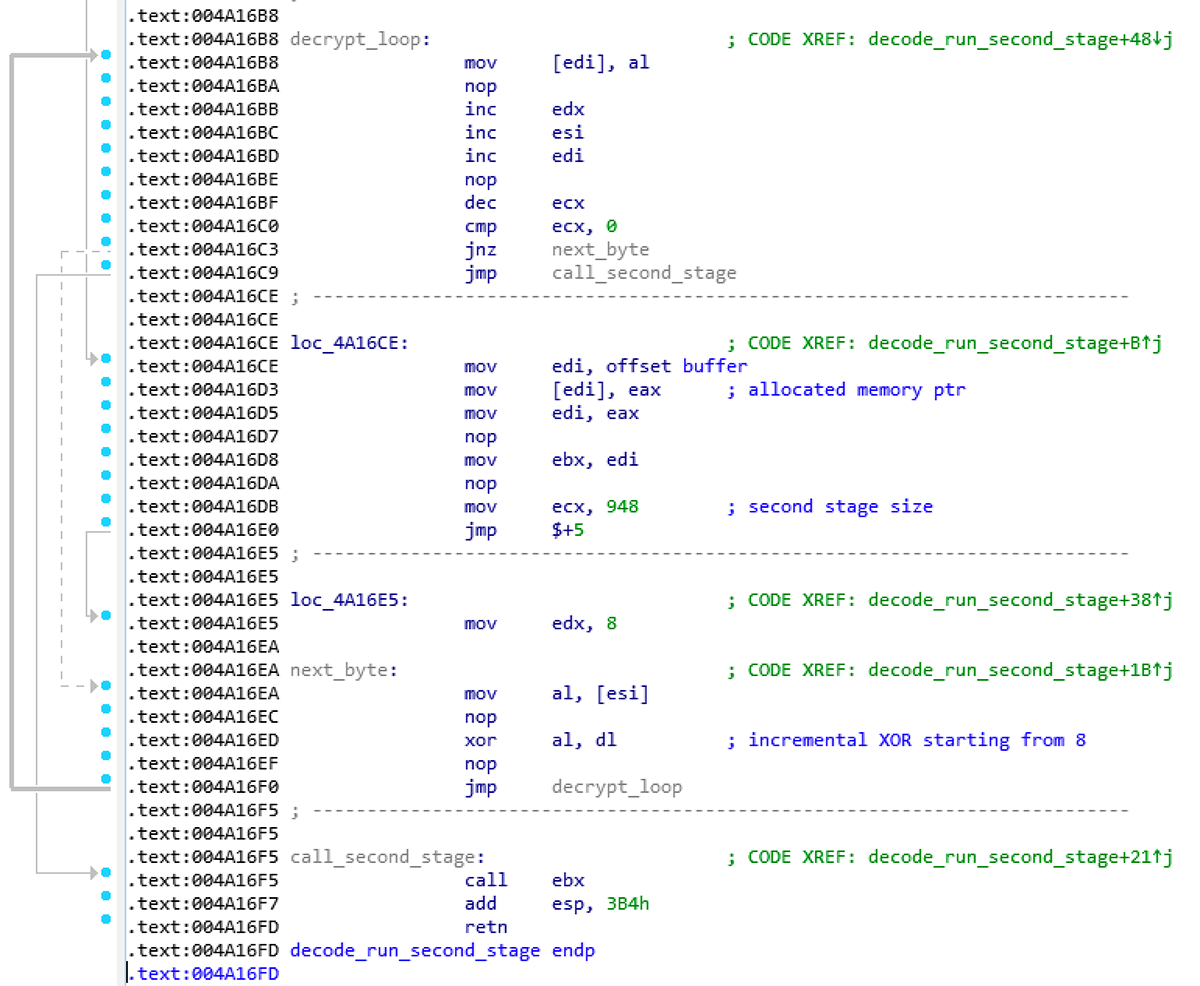1200x986 pixels.
Task: Click address '.text:004A16BD' on inc edi line
Action: 203,156
